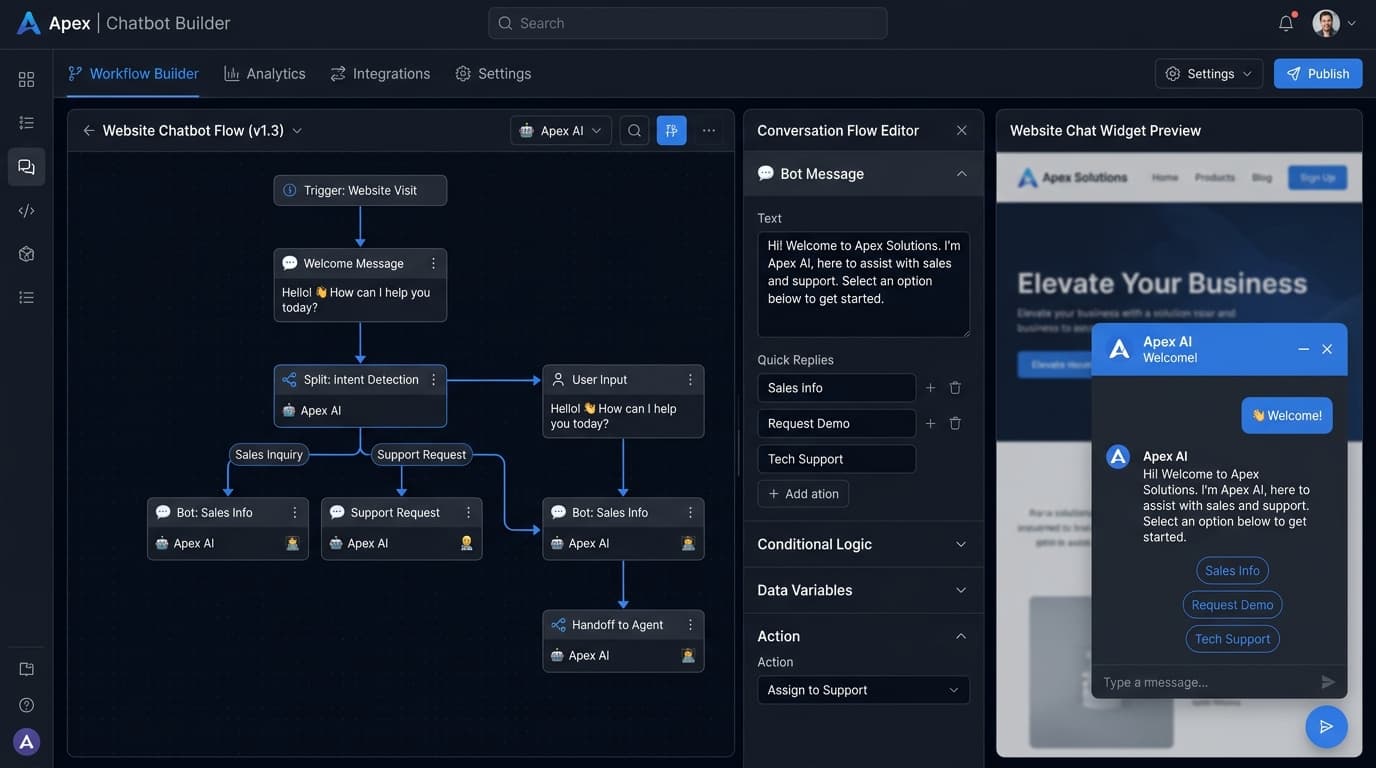Go to the Integrations tab
Screen dimensions: 1376x768
click(x=379, y=72)
